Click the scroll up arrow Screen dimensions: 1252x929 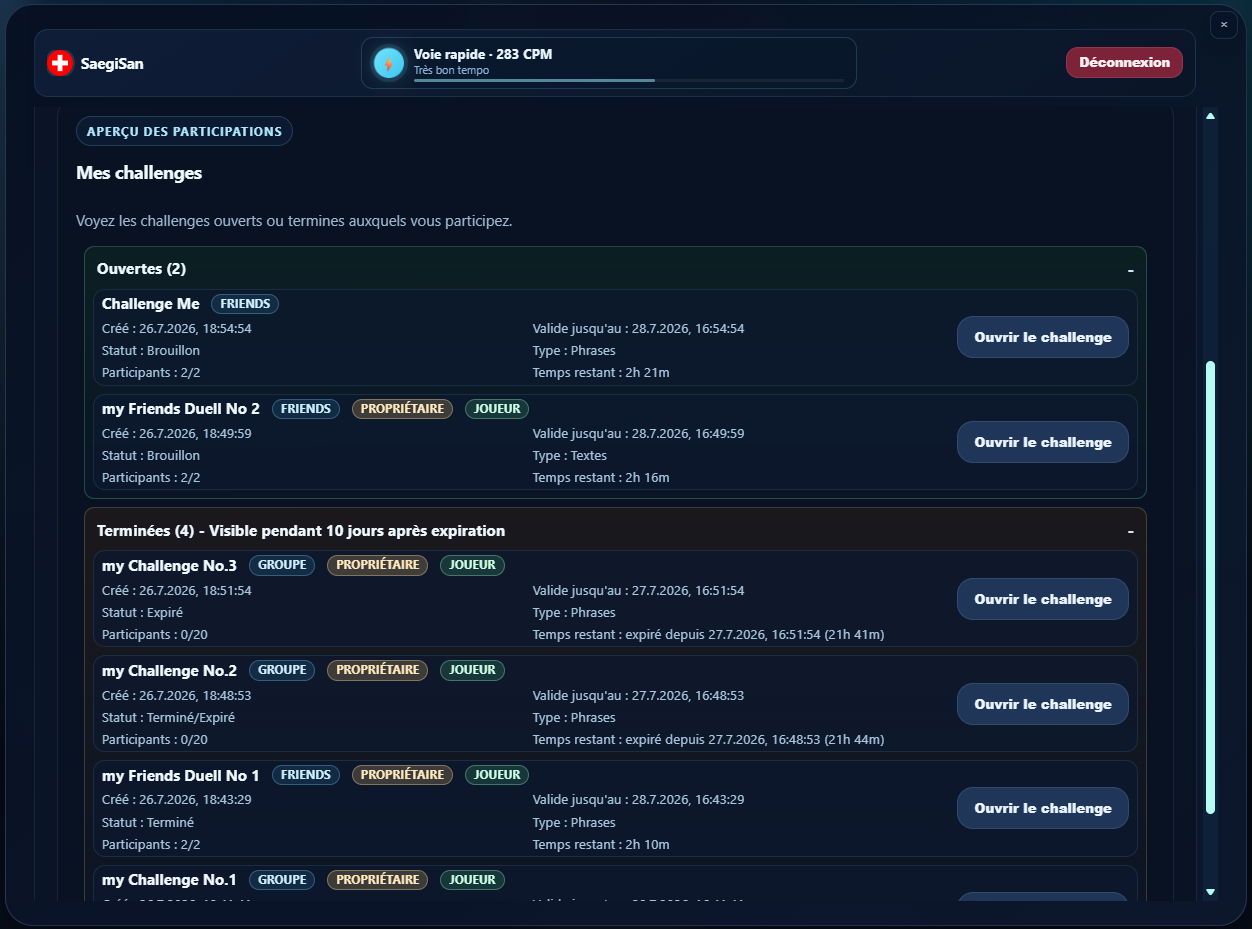[1210, 116]
